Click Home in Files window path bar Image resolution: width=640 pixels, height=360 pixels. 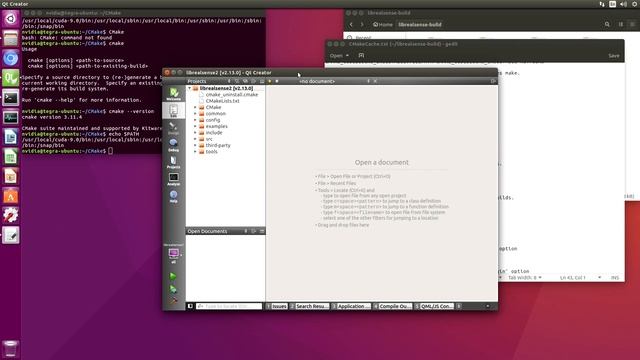tap(383, 24)
